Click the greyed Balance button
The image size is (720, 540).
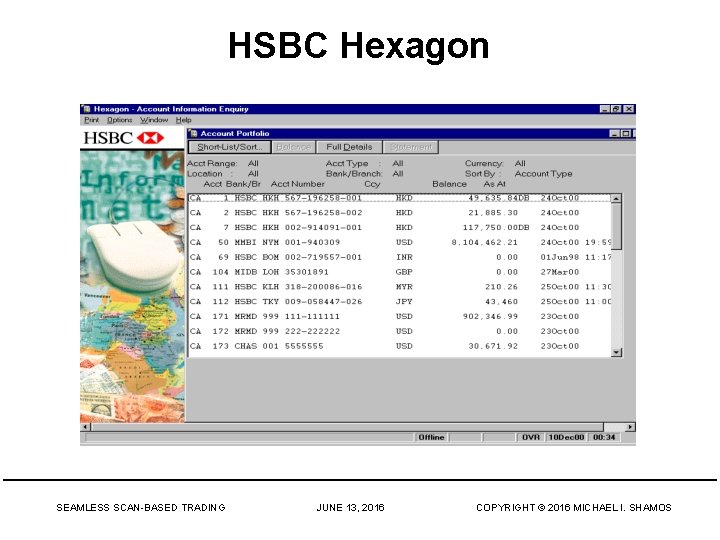point(294,147)
